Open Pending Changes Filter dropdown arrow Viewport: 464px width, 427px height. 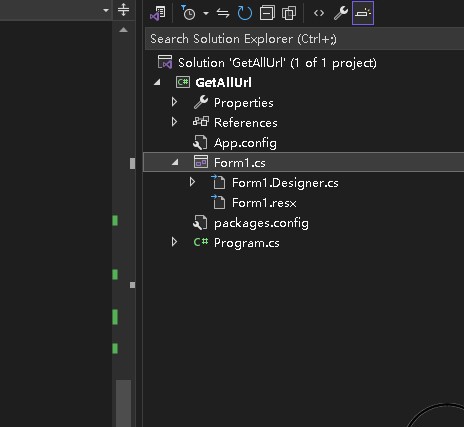click(206, 13)
